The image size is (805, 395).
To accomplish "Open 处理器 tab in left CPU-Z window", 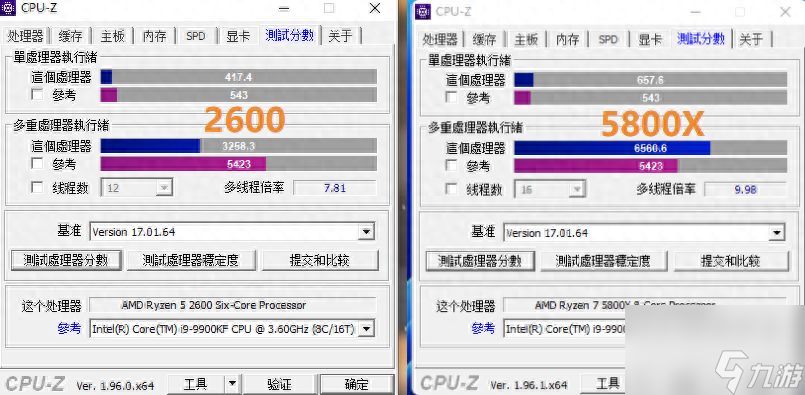I will pos(26,36).
